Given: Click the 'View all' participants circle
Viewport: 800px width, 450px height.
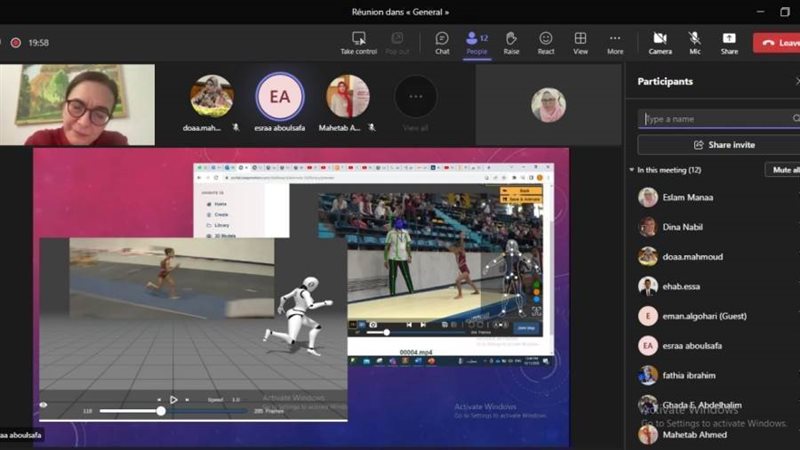Looking at the screenshot, I should point(415,98).
